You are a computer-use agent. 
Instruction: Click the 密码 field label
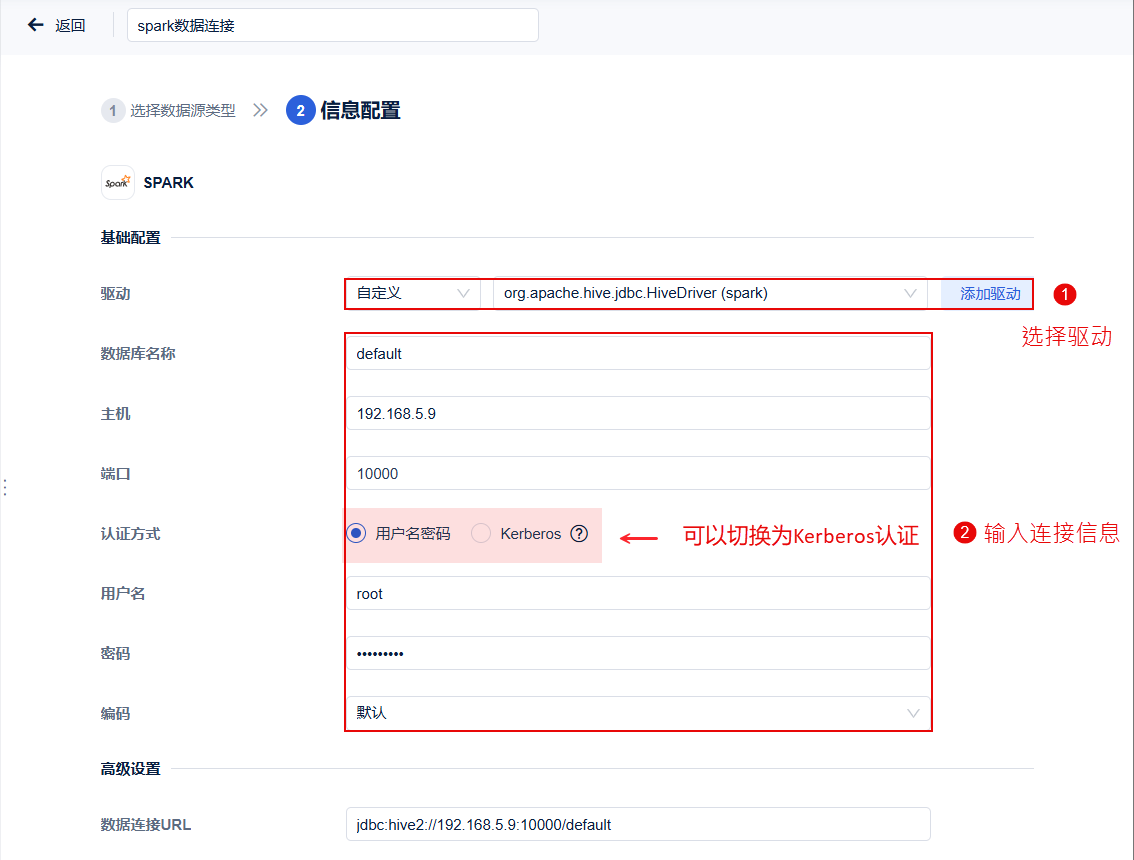(x=116, y=654)
